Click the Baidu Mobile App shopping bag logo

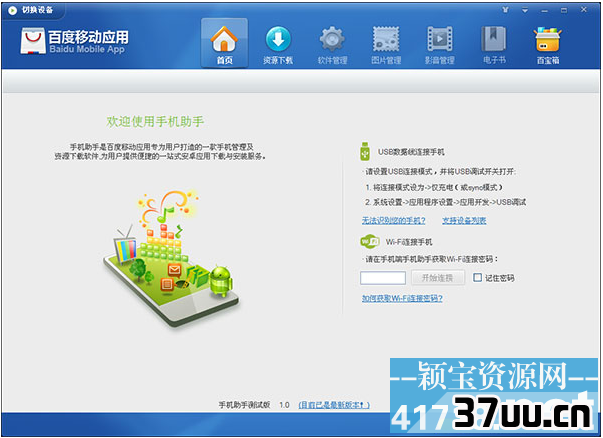33,41
